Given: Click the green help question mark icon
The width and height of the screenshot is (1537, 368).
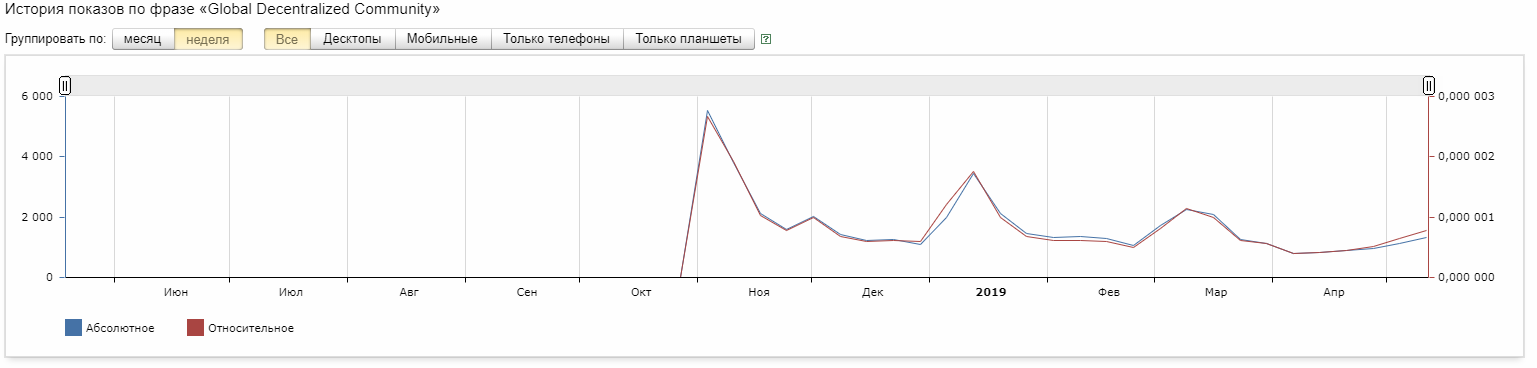Looking at the screenshot, I should point(766,40).
